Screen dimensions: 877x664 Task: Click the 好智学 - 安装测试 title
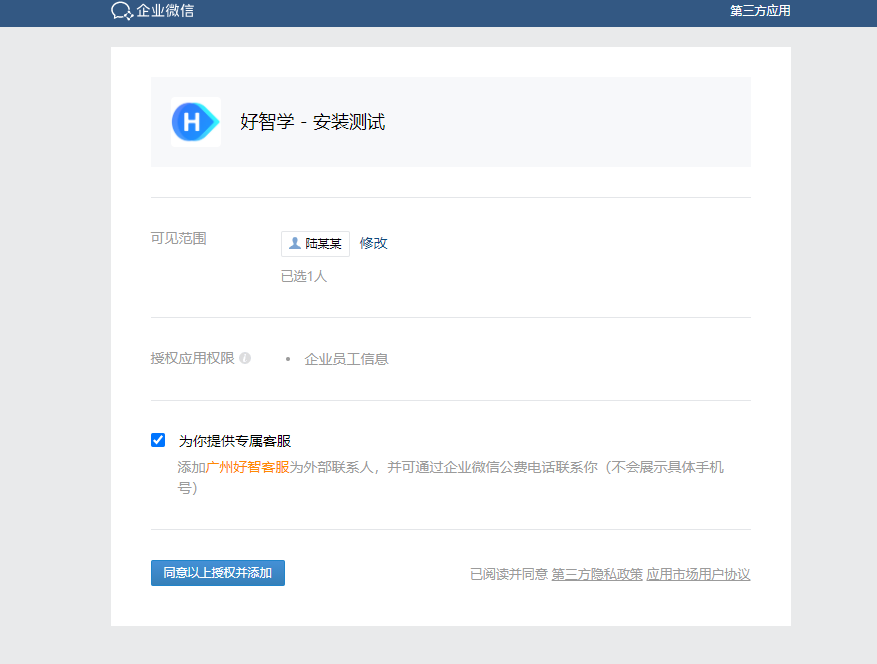point(313,122)
